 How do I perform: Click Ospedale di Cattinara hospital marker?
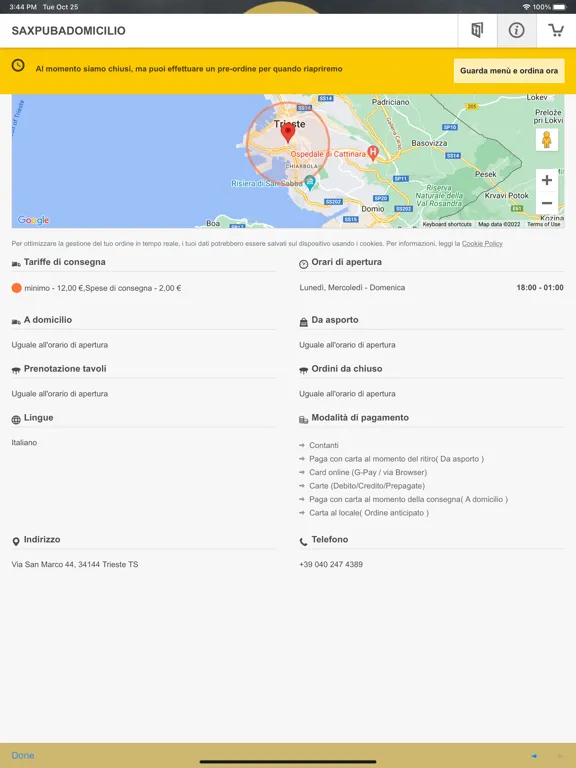coord(373,153)
